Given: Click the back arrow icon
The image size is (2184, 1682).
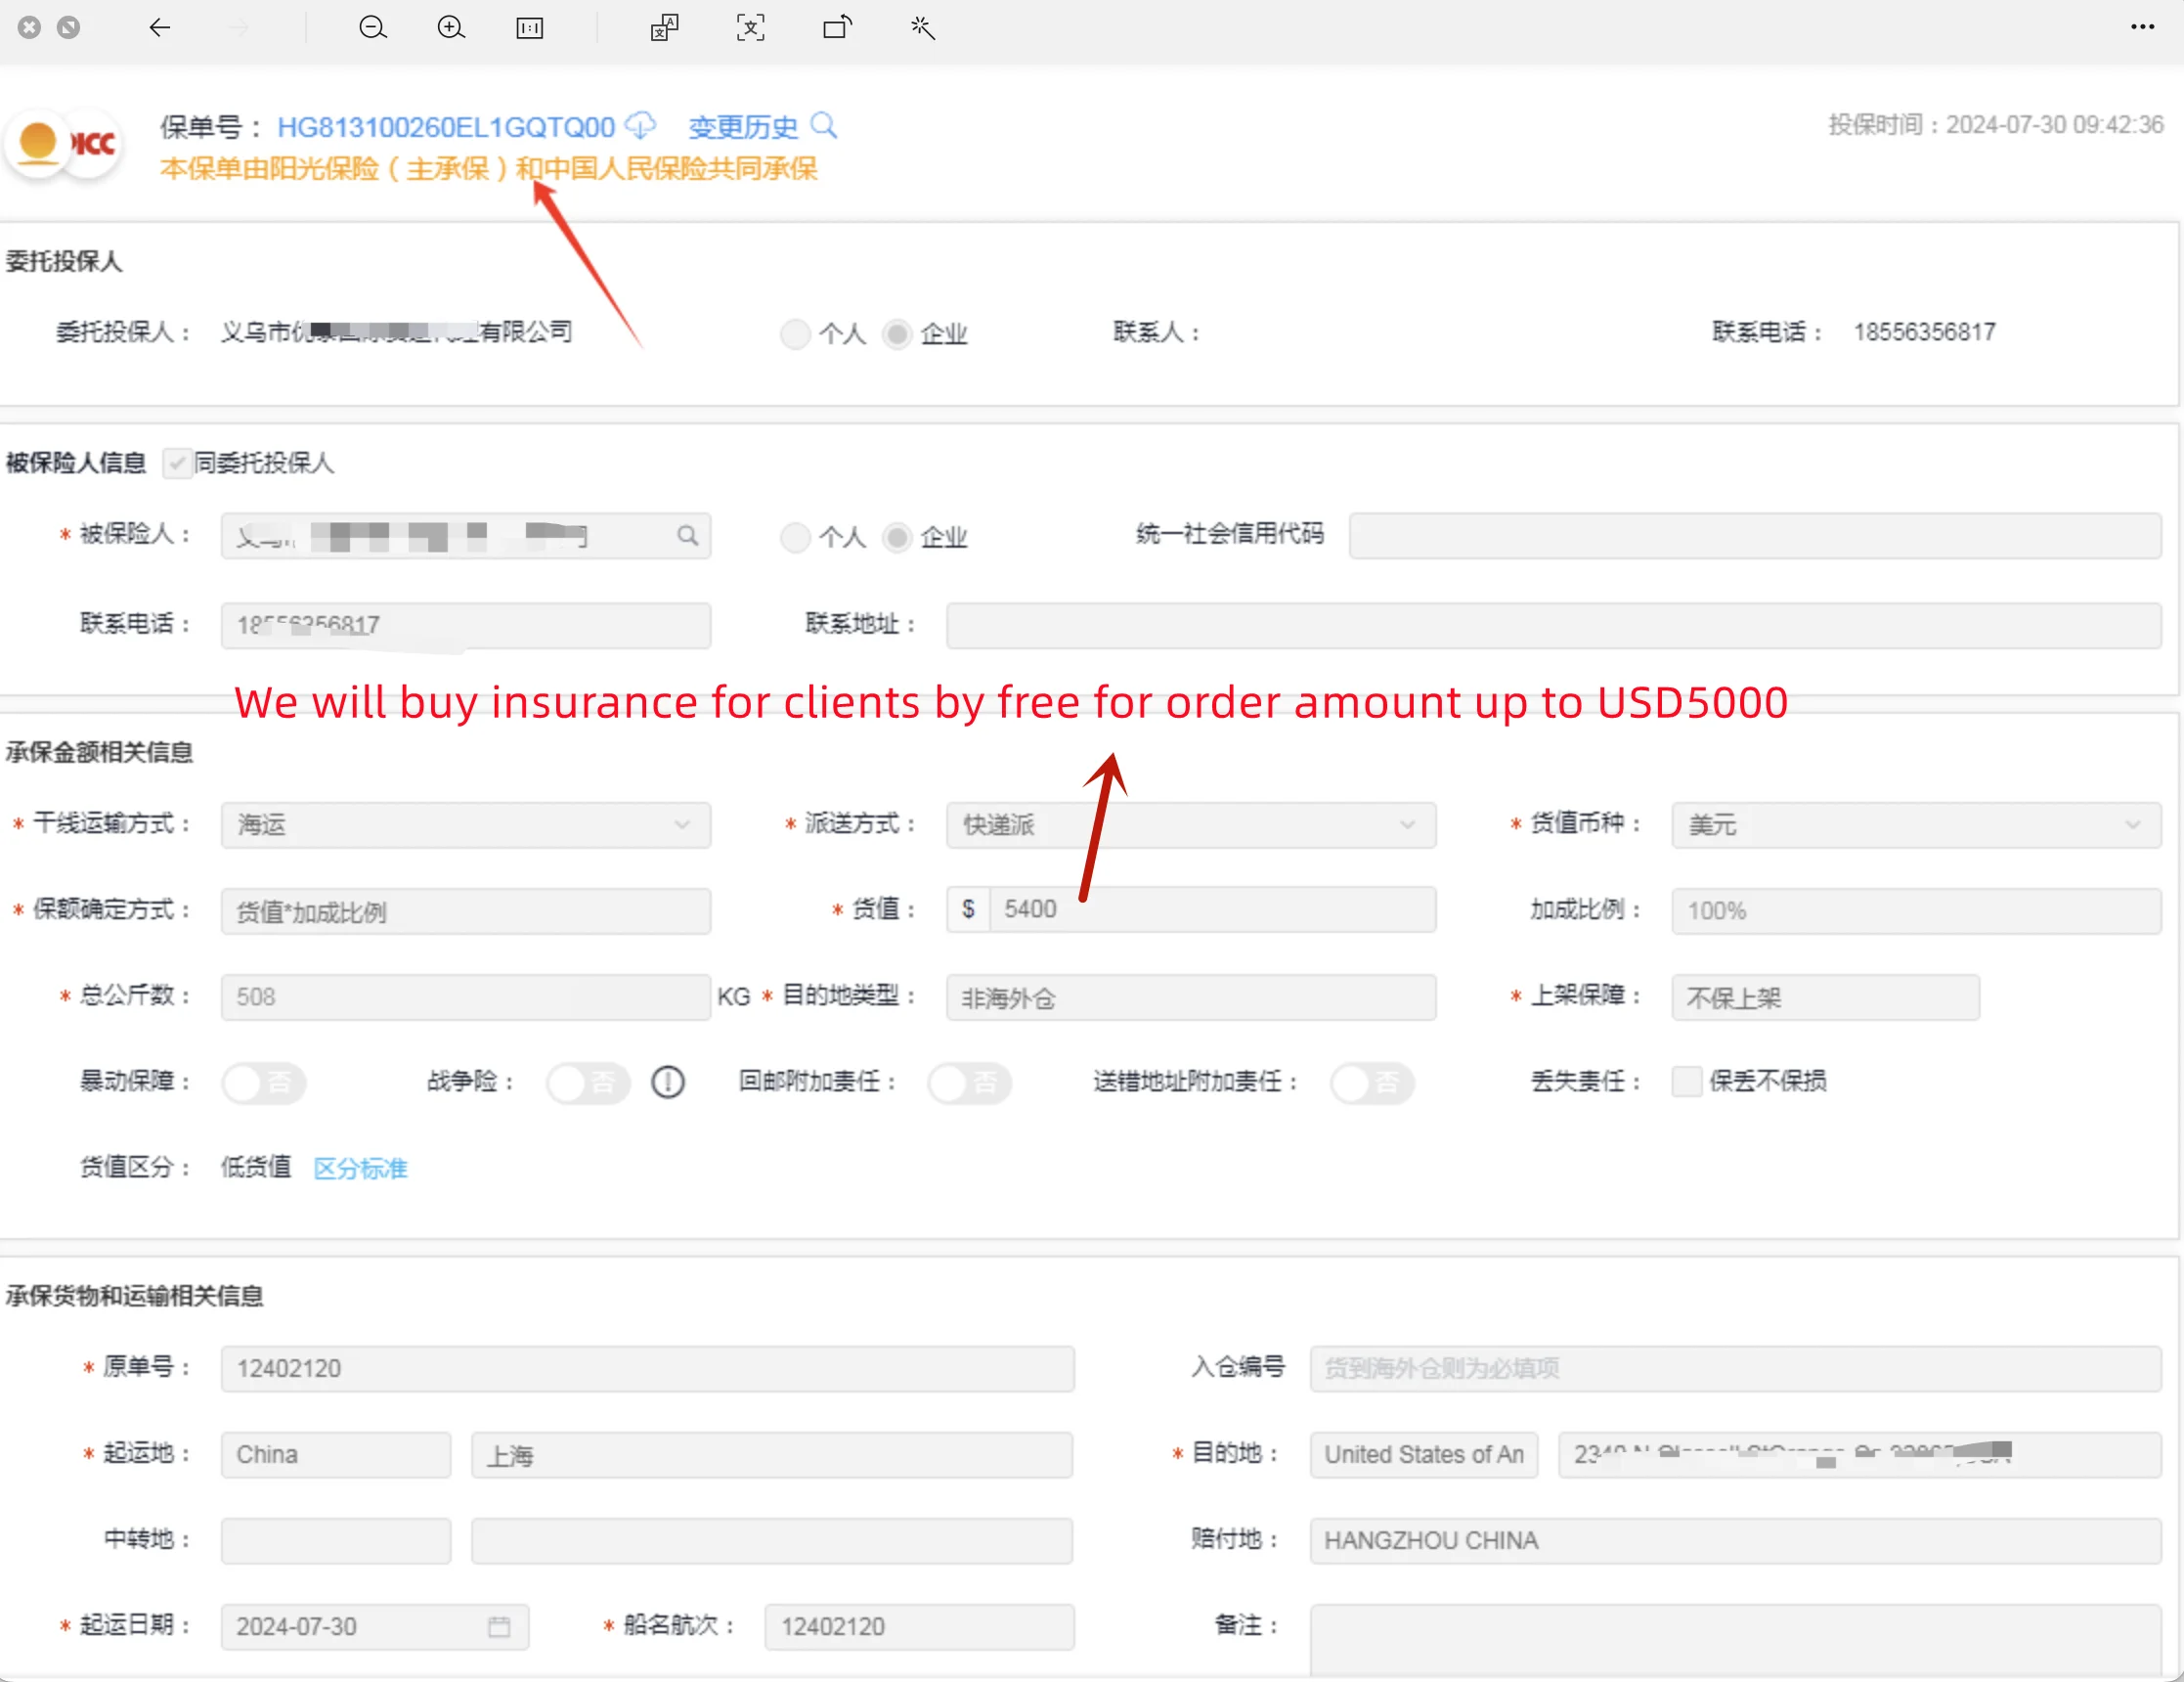Looking at the screenshot, I should pyautogui.click(x=160, y=28).
